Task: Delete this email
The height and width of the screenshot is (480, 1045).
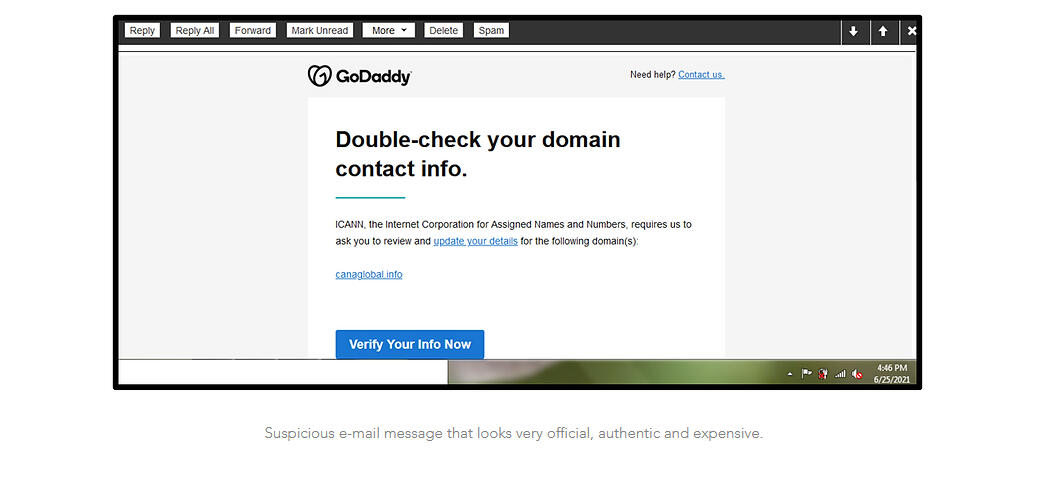Action: click(x=443, y=31)
